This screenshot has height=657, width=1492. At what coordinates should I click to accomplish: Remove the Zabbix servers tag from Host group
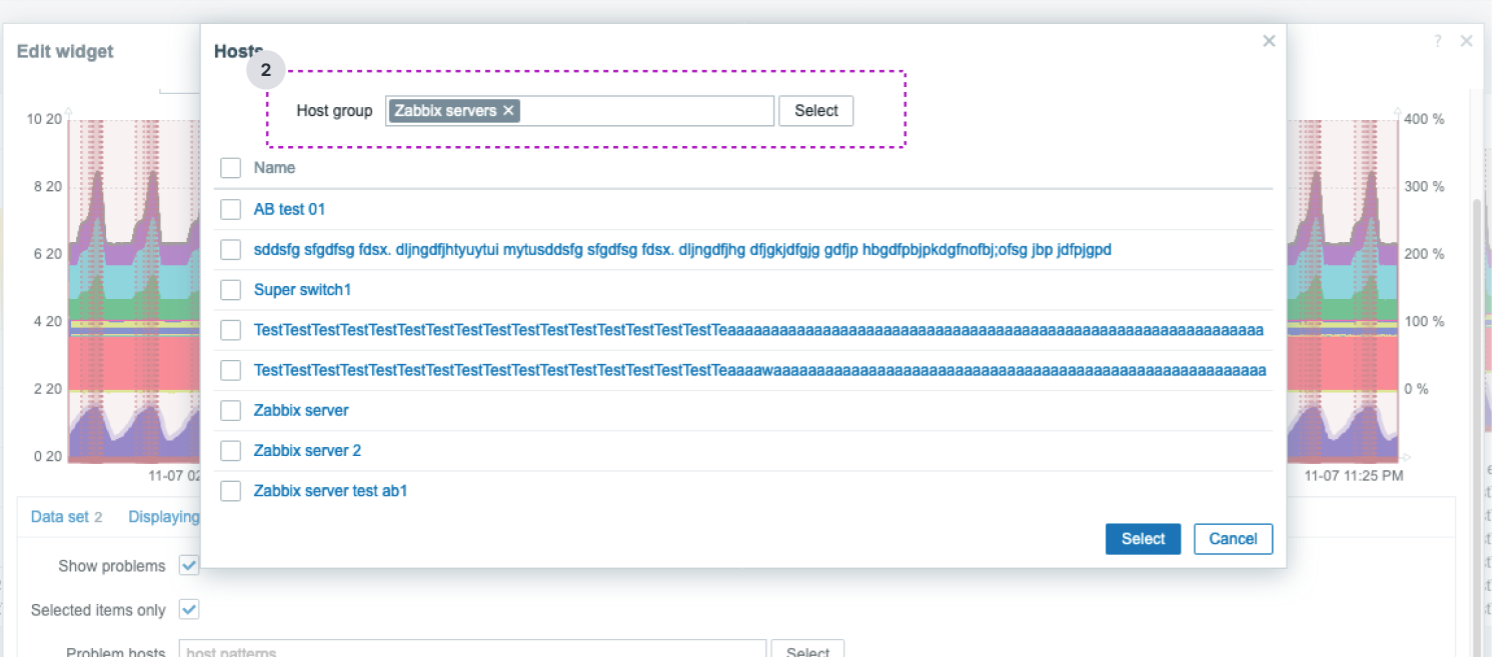pos(508,111)
